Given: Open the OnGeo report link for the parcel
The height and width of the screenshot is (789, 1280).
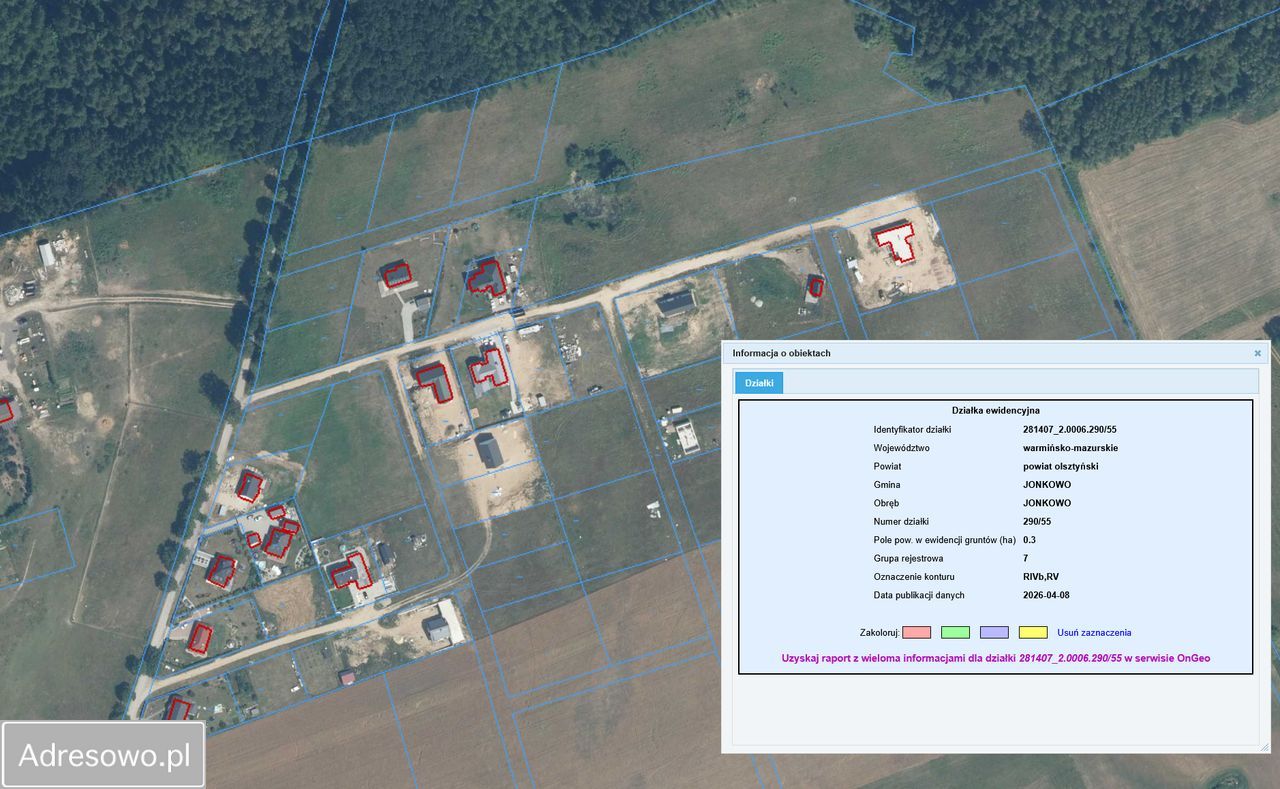Looking at the screenshot, I should coord(995,658).
